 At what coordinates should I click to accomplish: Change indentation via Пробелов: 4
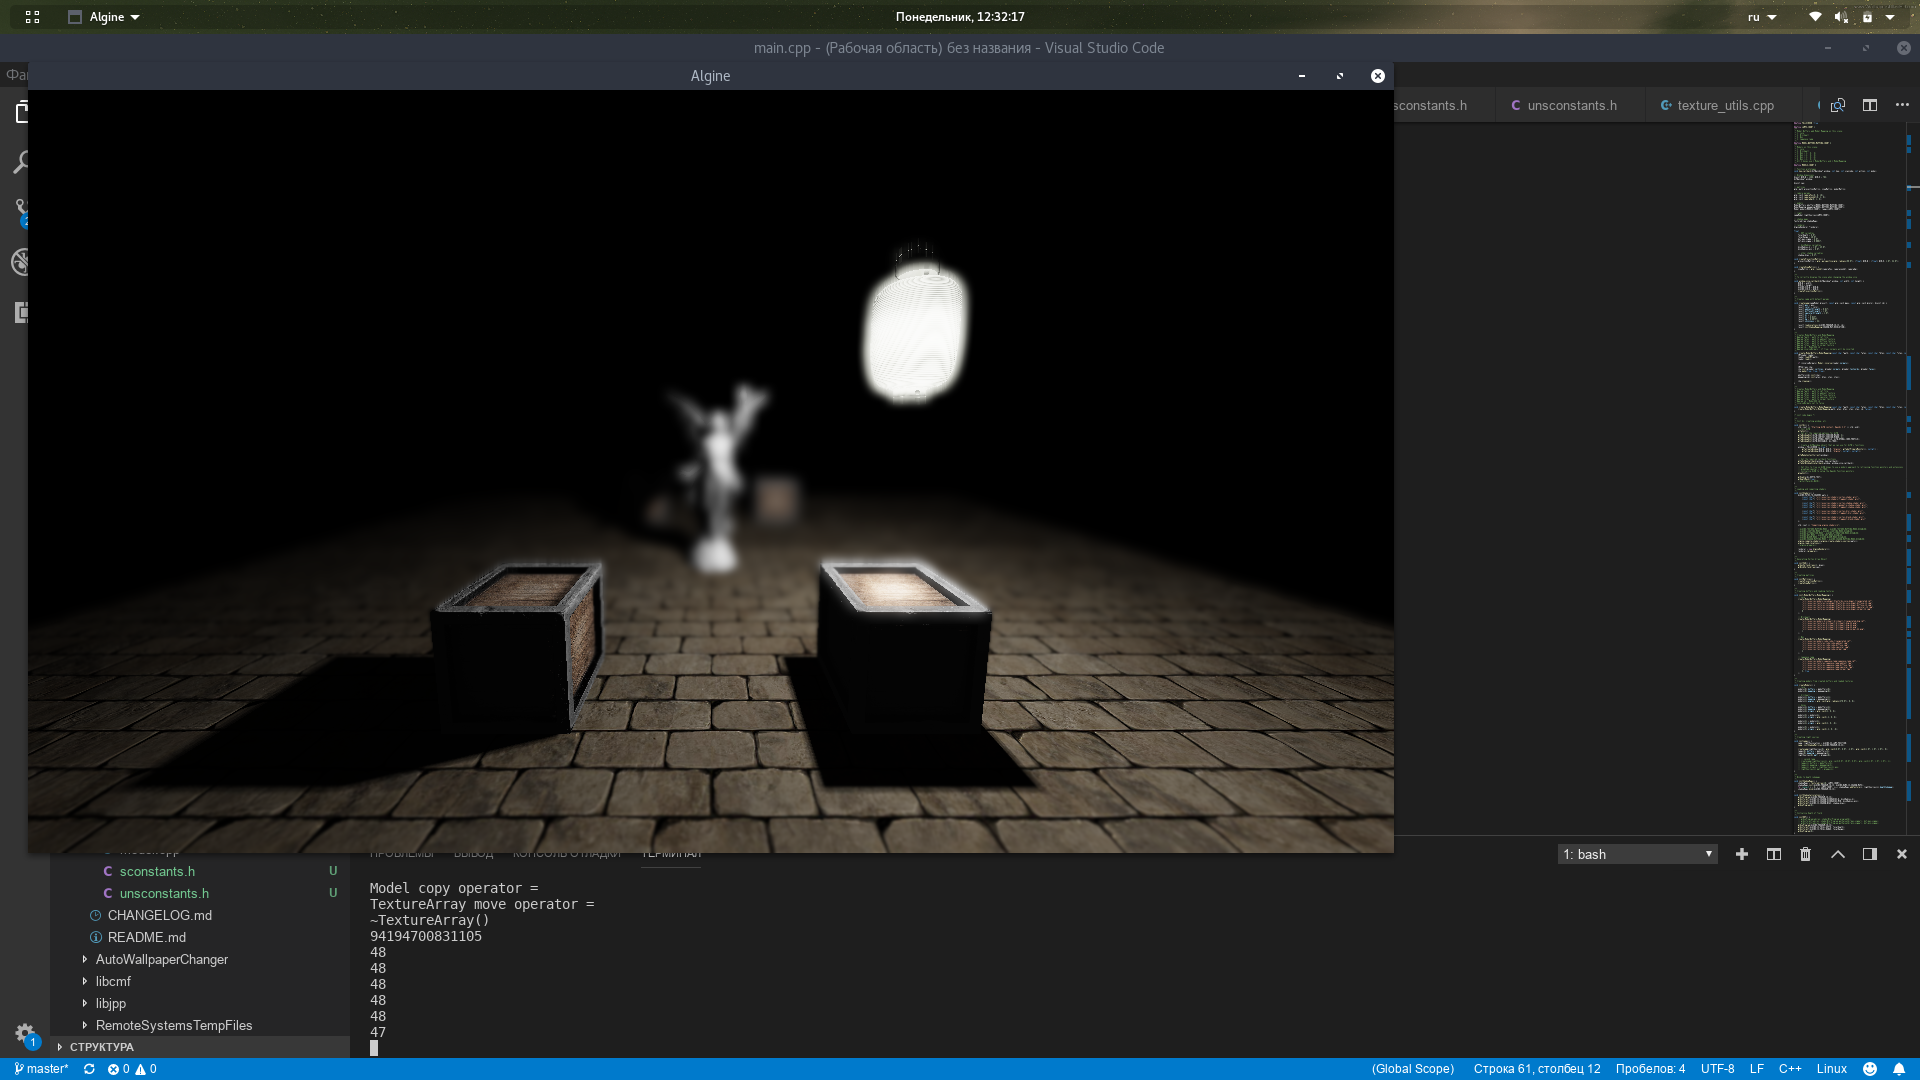pos(1650,1069)
